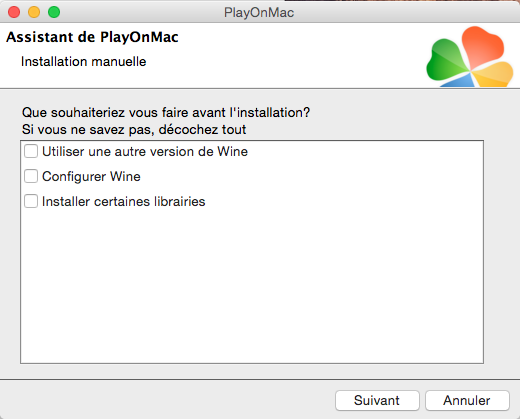Click the 'Si vous ne savez pas, décochez tout' hint
Viewport: 520px width, 419px height.
134,130
